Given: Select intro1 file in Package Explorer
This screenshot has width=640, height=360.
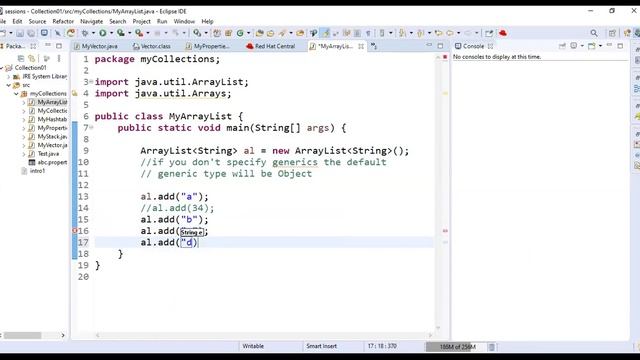Looking at the screenshot, I should pos(33,171).
